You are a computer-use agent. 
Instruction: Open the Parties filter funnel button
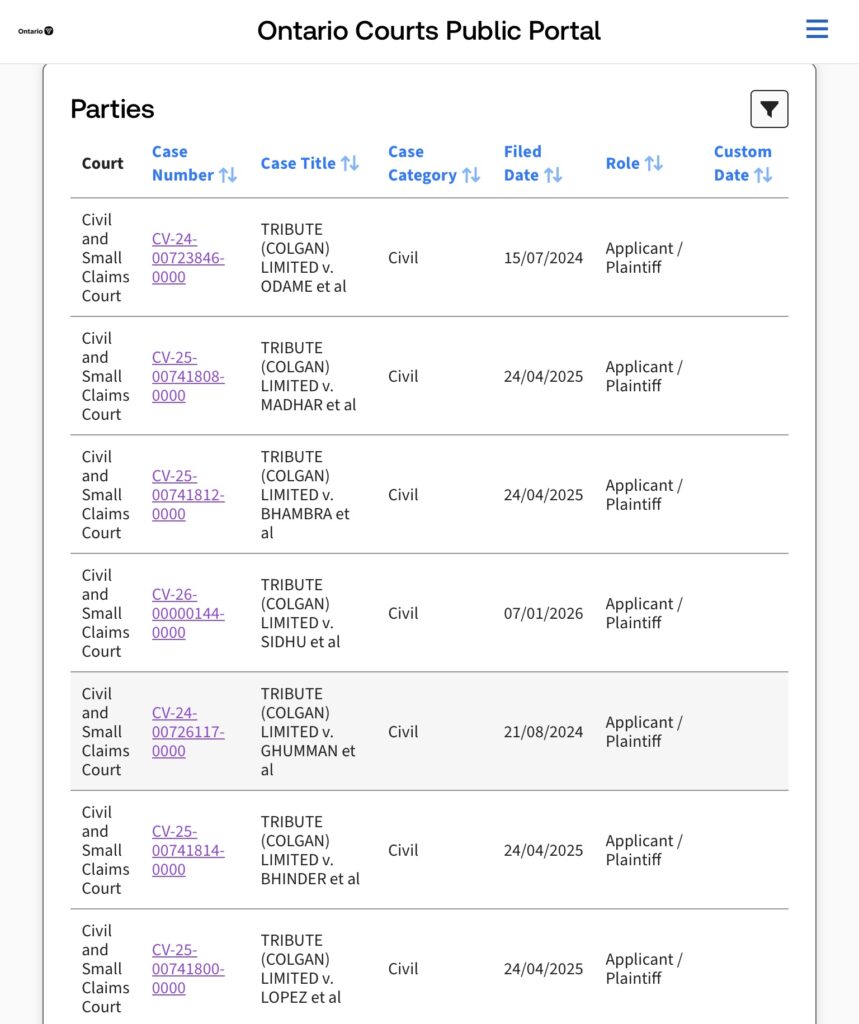pos(769,109)
